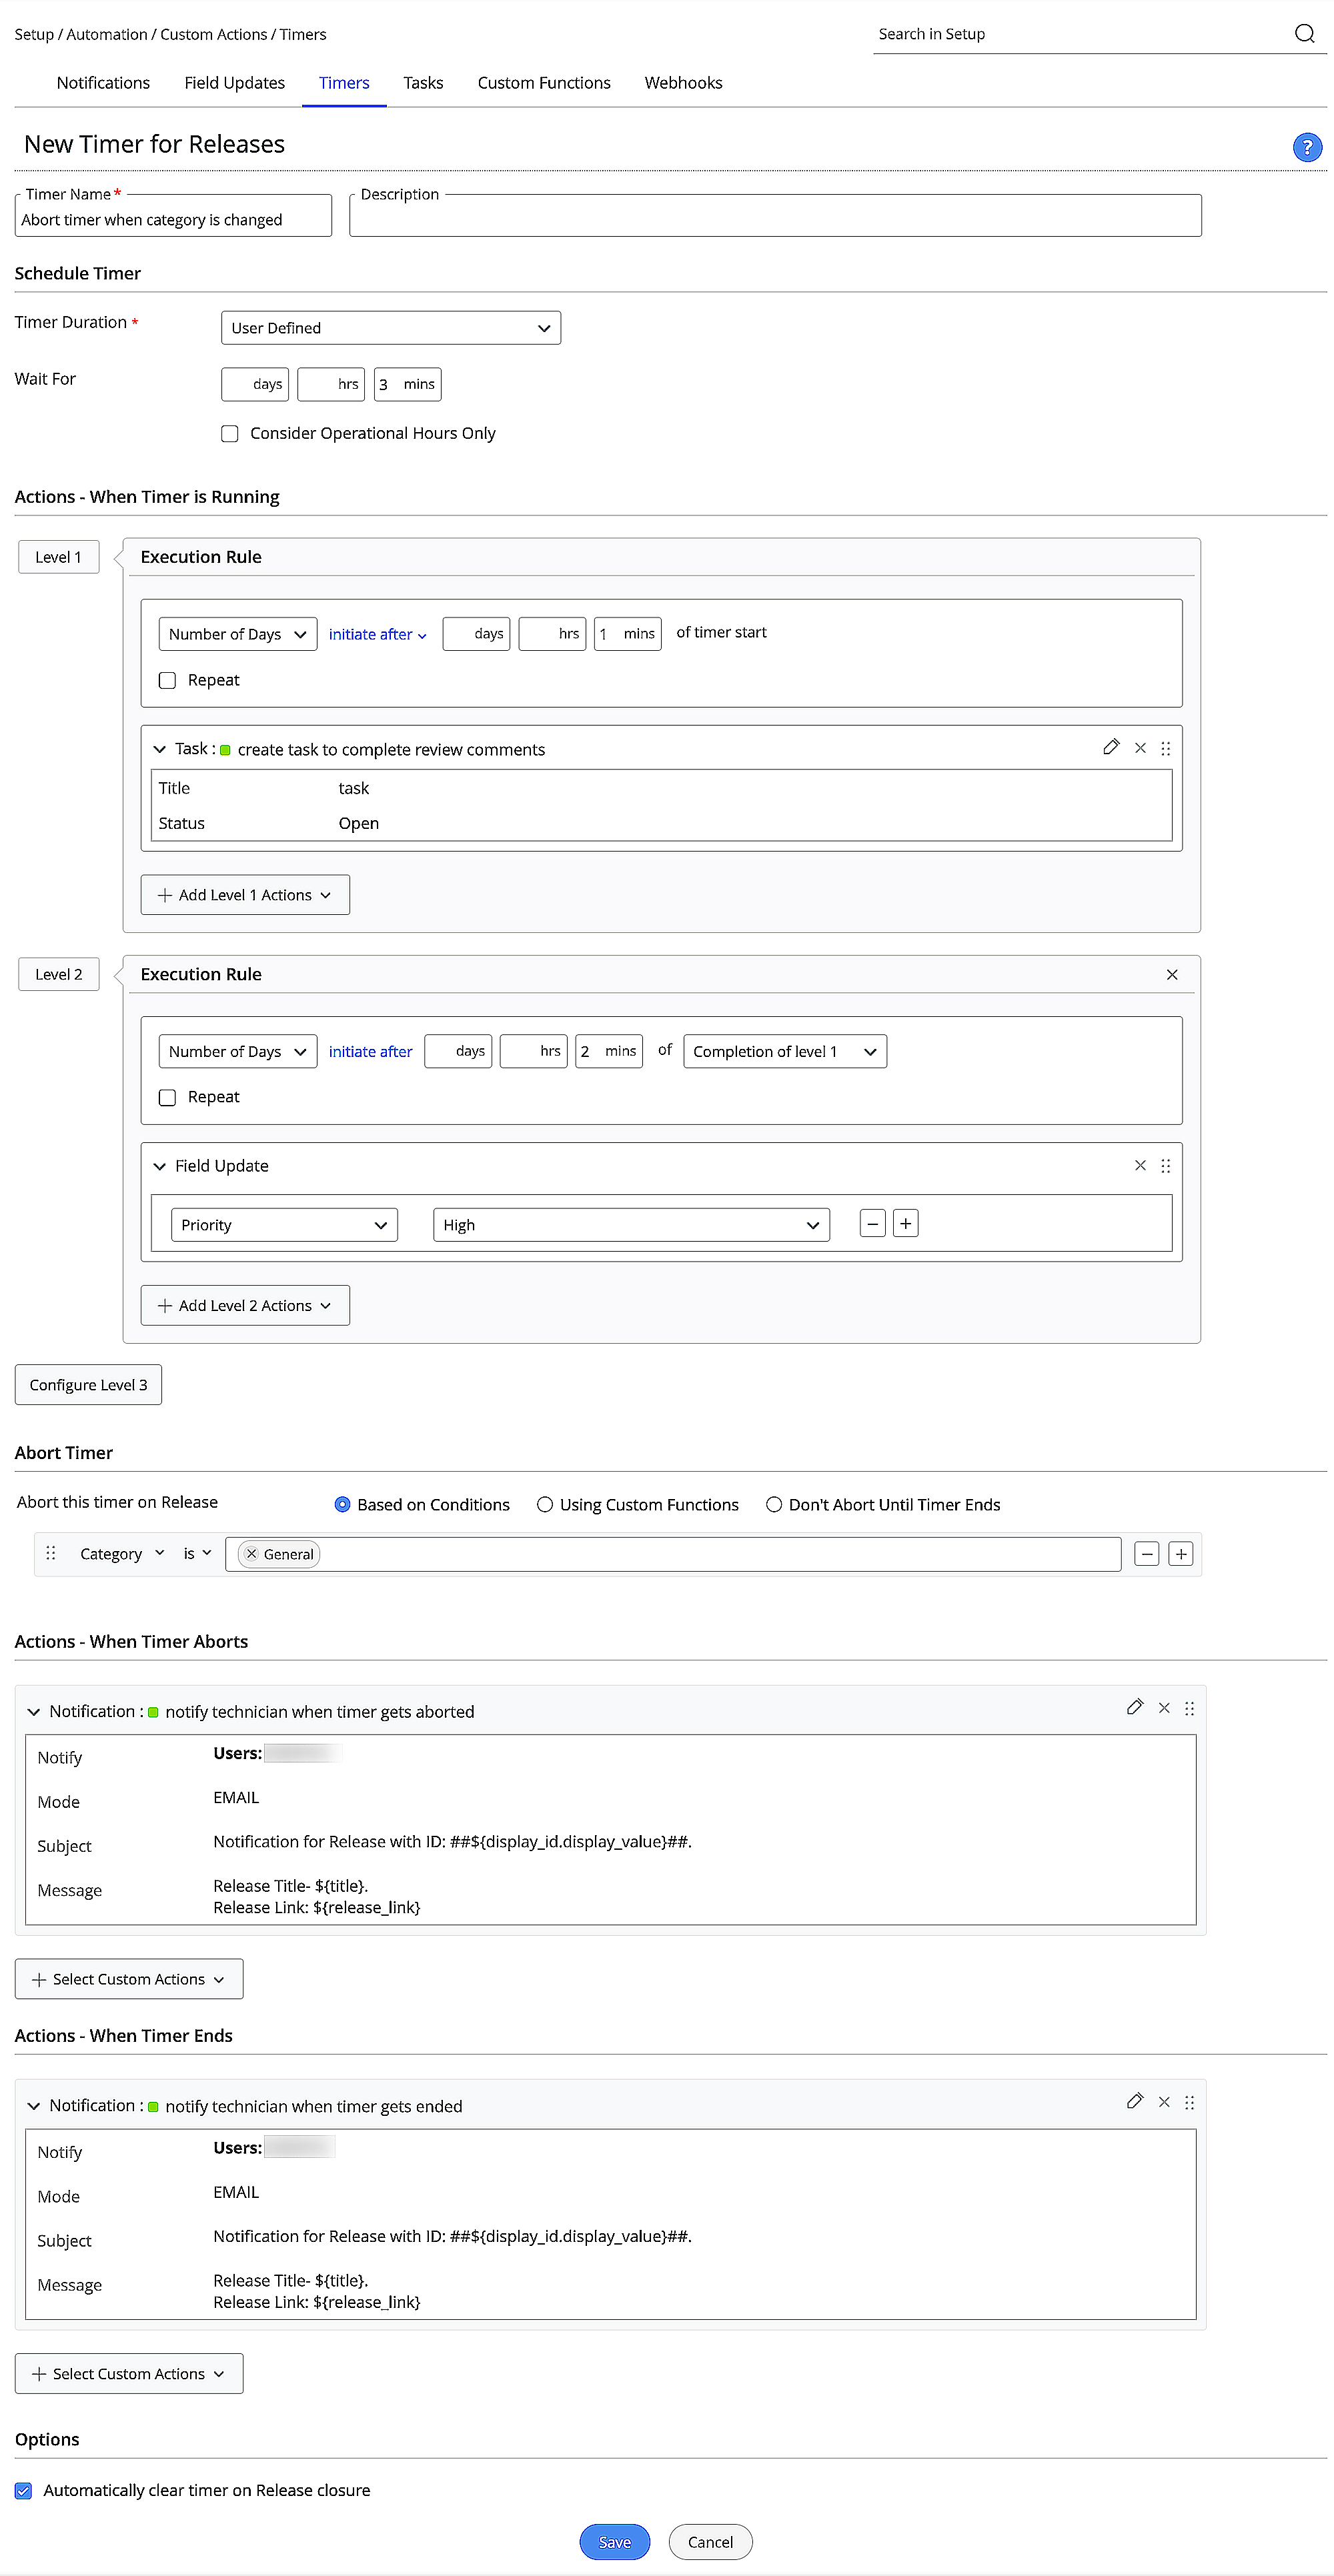Select Using Custom Functions radio option
The width and height of the screenshot is (1334, 2576).
[545, 1504]
